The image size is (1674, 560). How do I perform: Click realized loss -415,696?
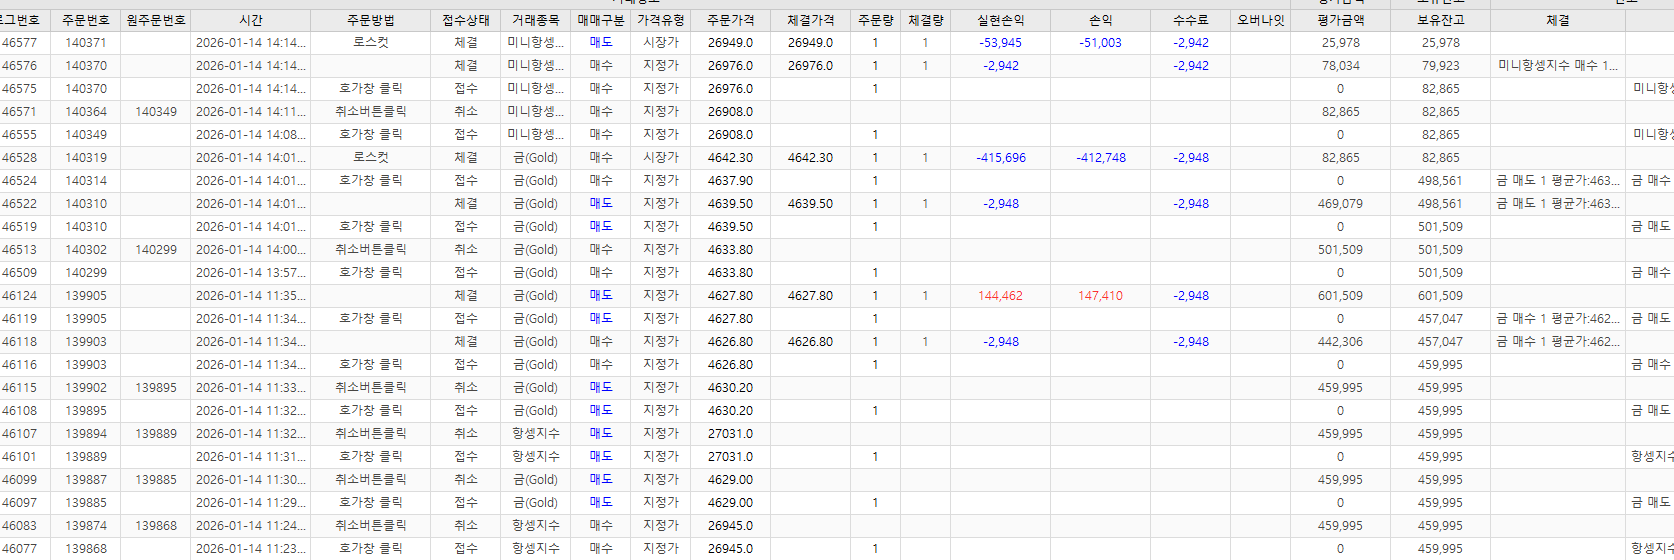click(x=1001, y=158)
